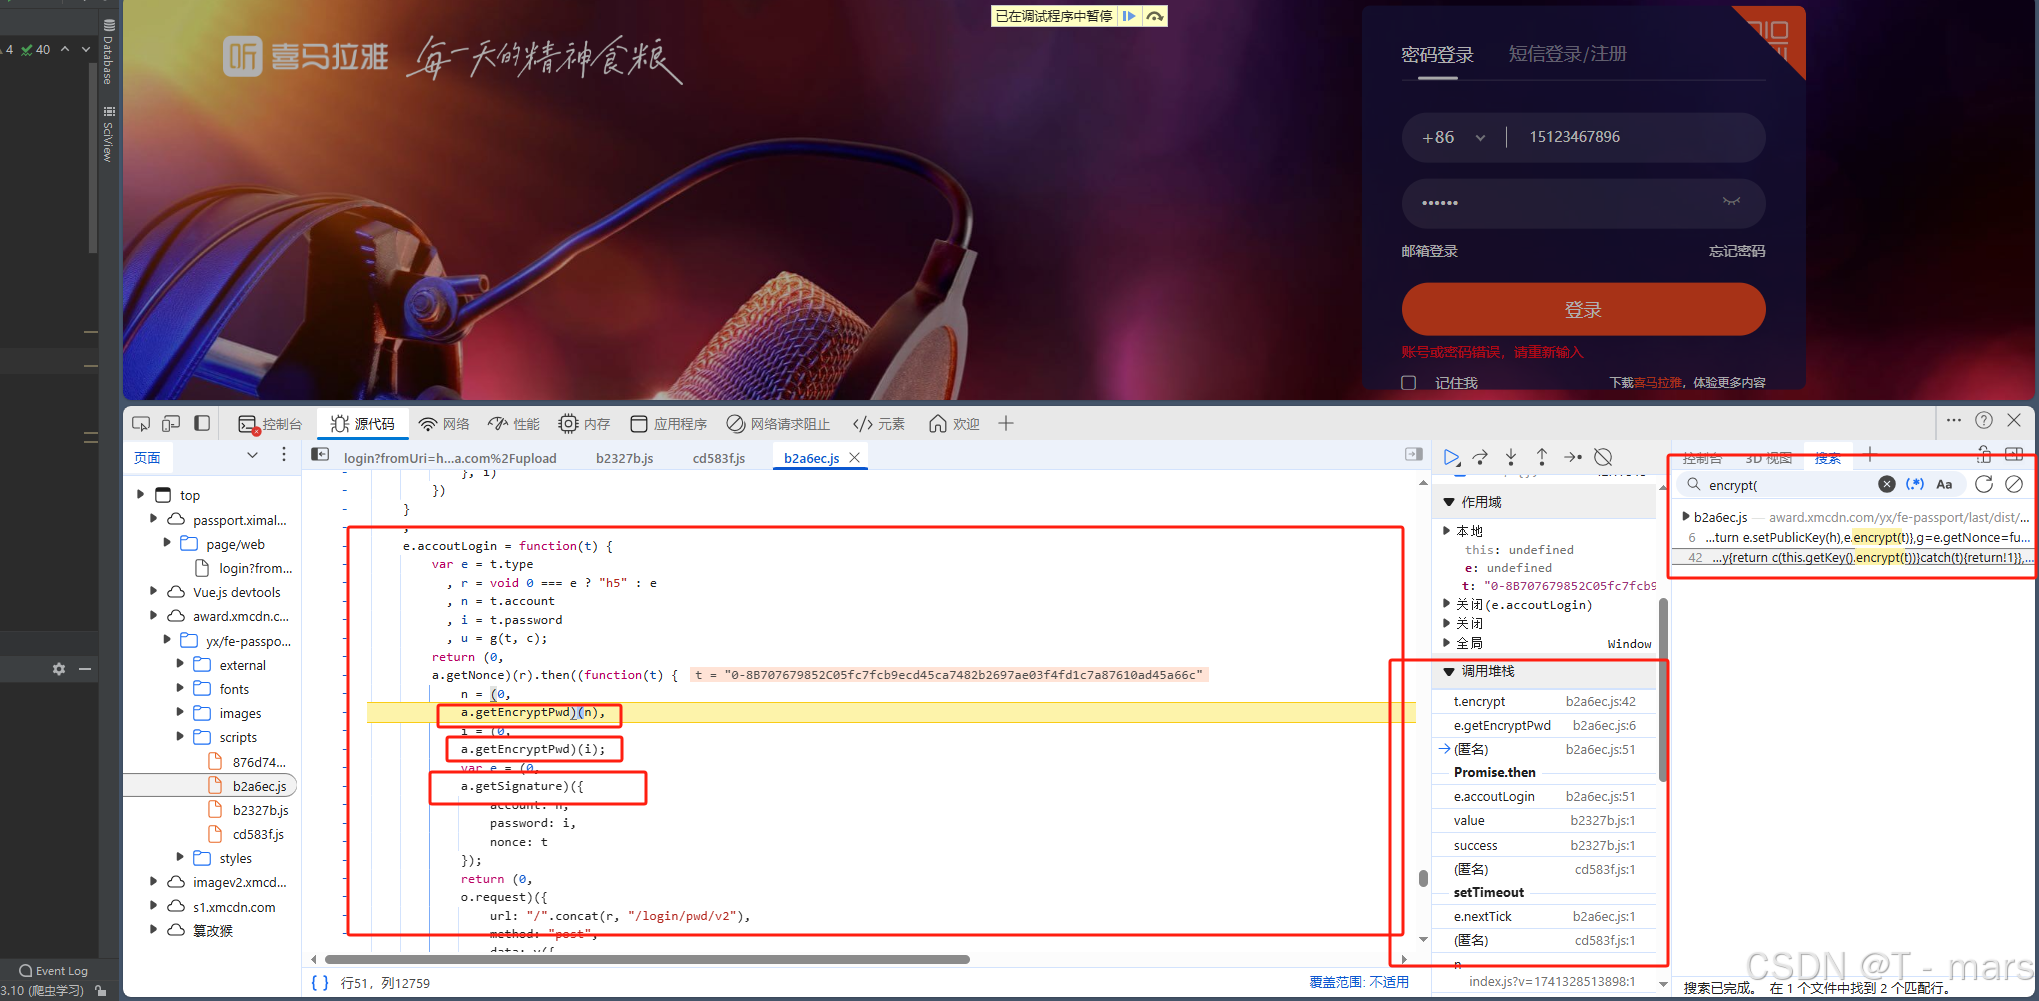Expand the images folder
This screenshot has height=1001, width=2039.
click(180, 712)
